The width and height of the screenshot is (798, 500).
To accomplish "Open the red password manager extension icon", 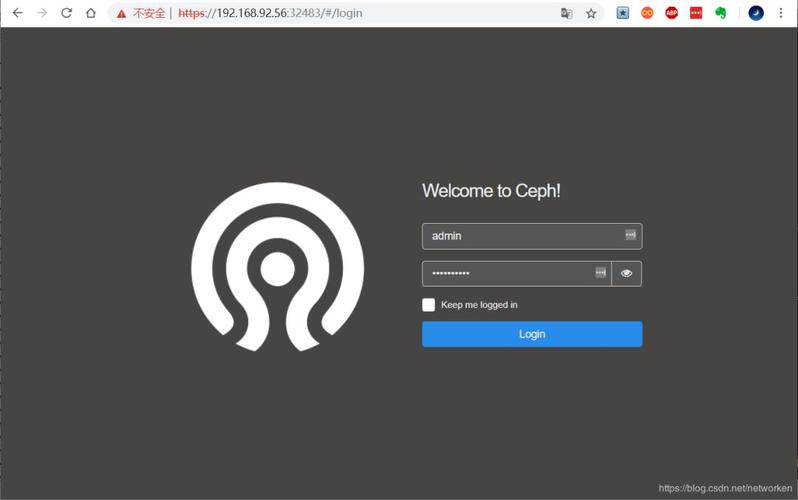I will [696, 13].
